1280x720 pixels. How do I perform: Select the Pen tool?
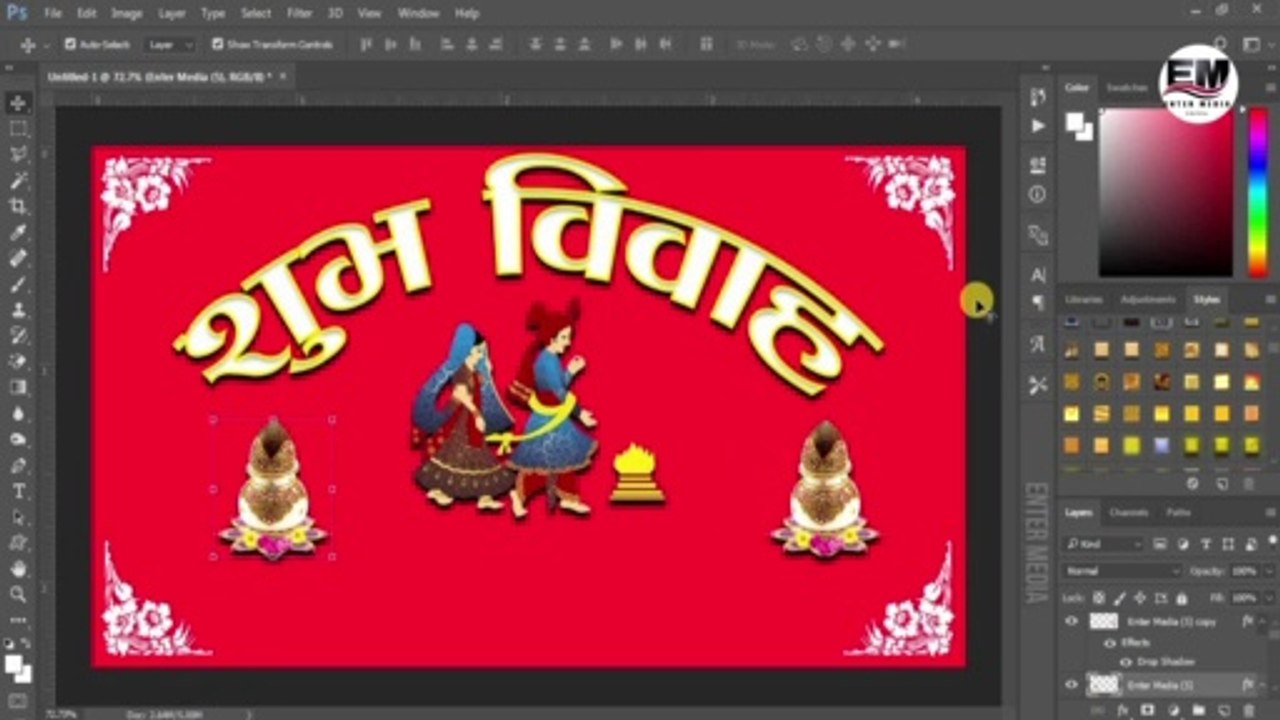[x=18, y=465]
